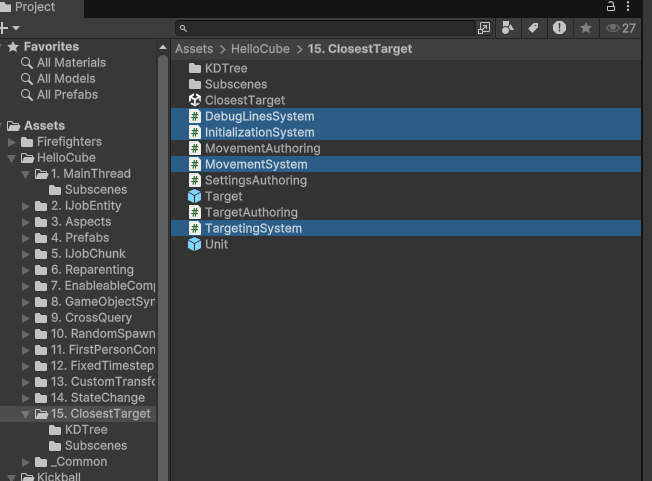Select TargetingSystem script icon

195,228
